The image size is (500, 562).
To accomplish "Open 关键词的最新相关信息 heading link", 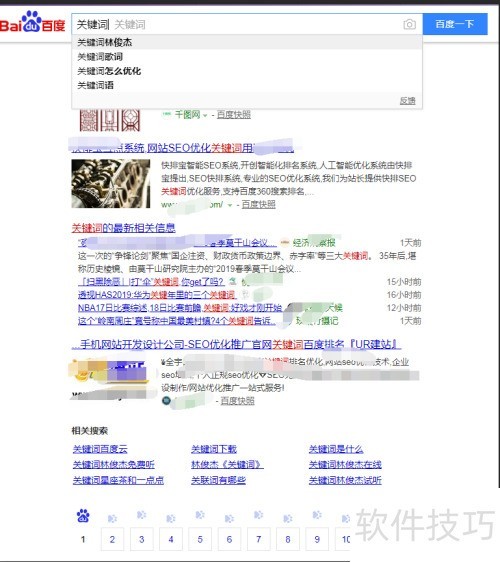I will (123, 228).
